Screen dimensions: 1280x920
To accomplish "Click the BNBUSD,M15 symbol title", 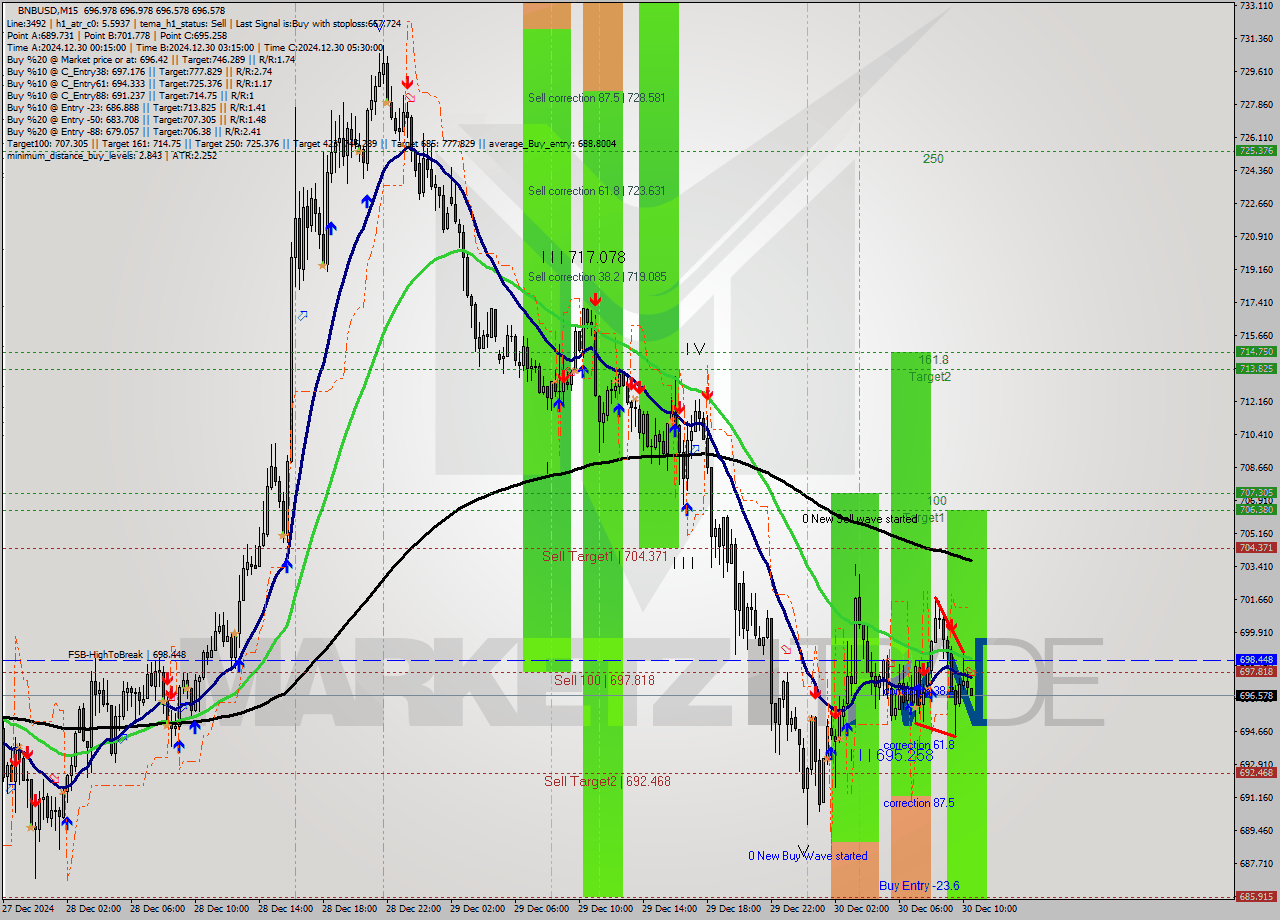I will tap(49, 10).
